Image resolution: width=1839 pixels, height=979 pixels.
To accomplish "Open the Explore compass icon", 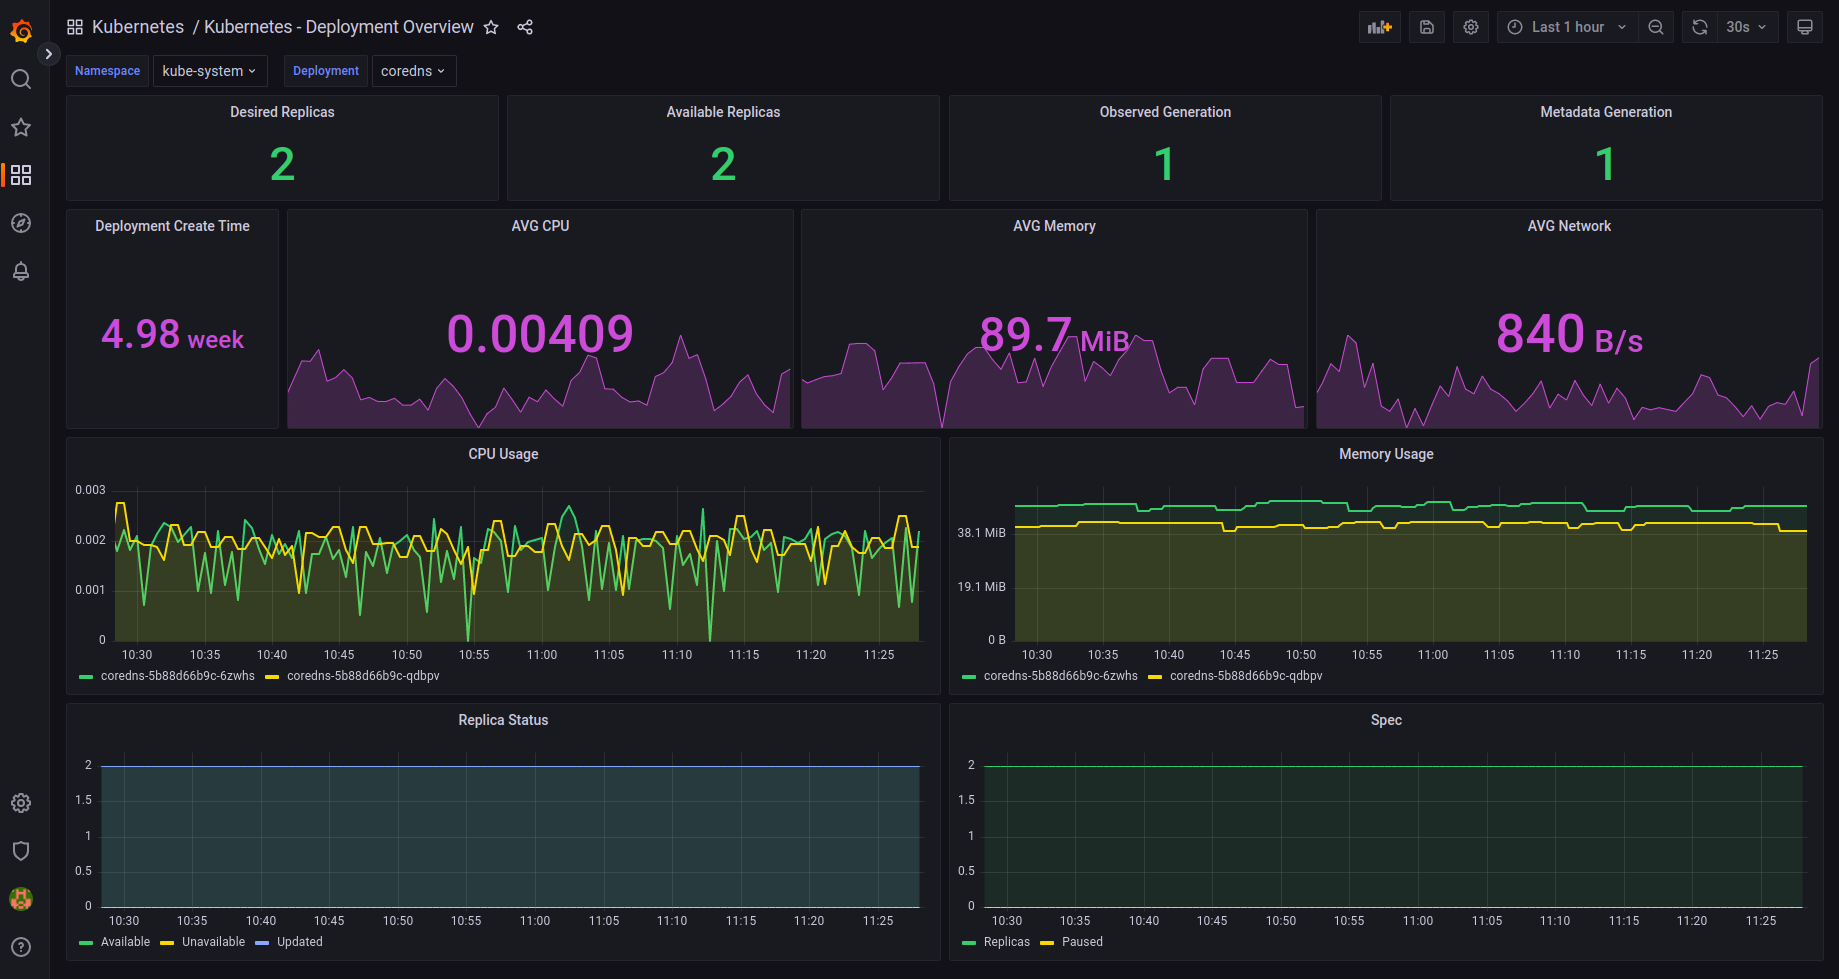I will tap(21, 223).
